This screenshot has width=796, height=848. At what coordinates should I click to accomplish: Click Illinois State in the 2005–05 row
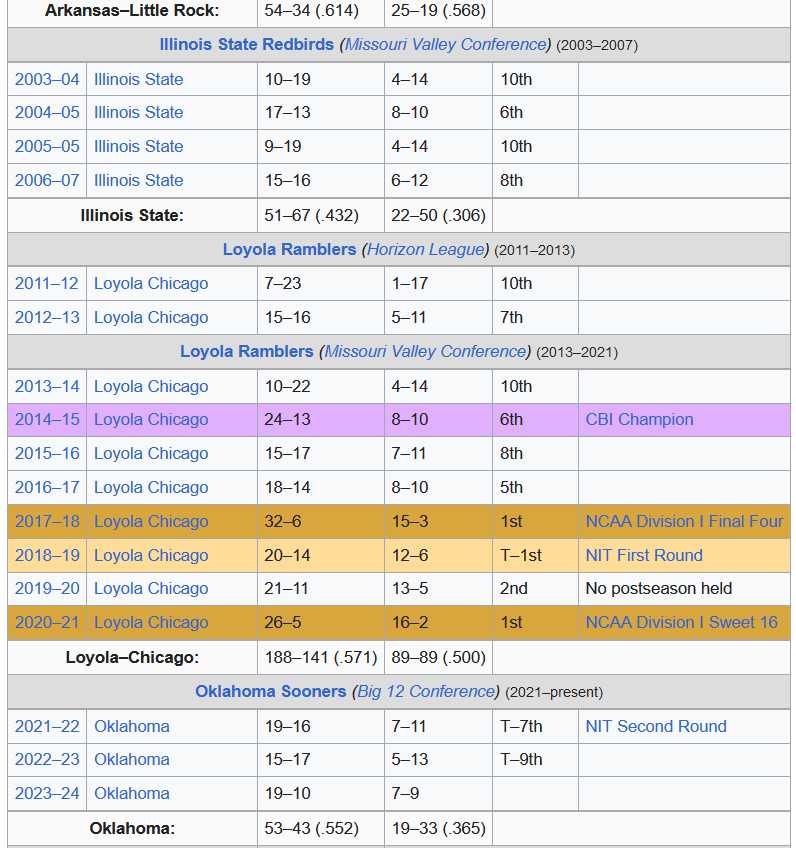pos(138,147)
